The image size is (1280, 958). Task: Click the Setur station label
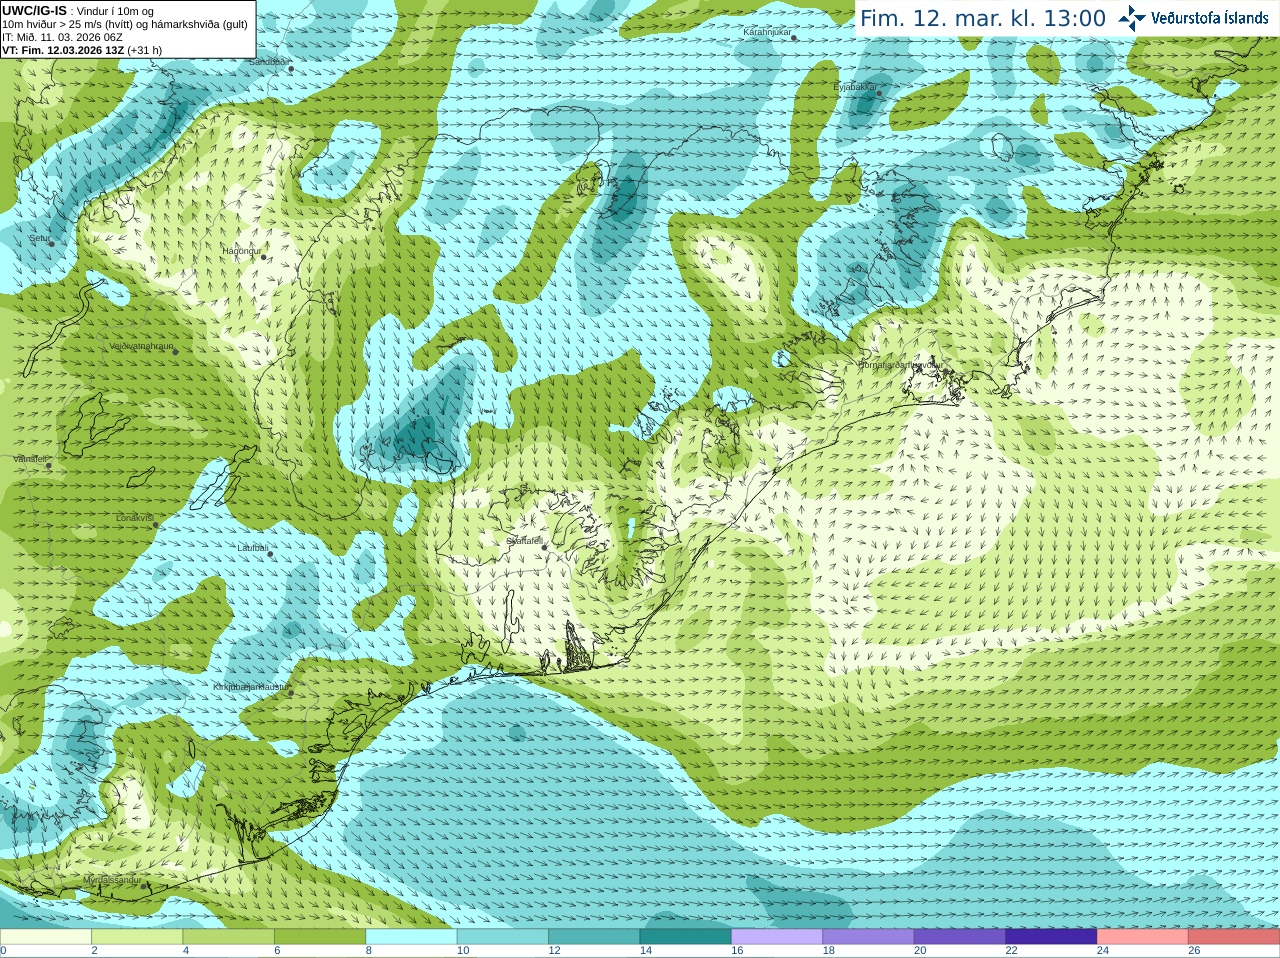tap(39, 238)
